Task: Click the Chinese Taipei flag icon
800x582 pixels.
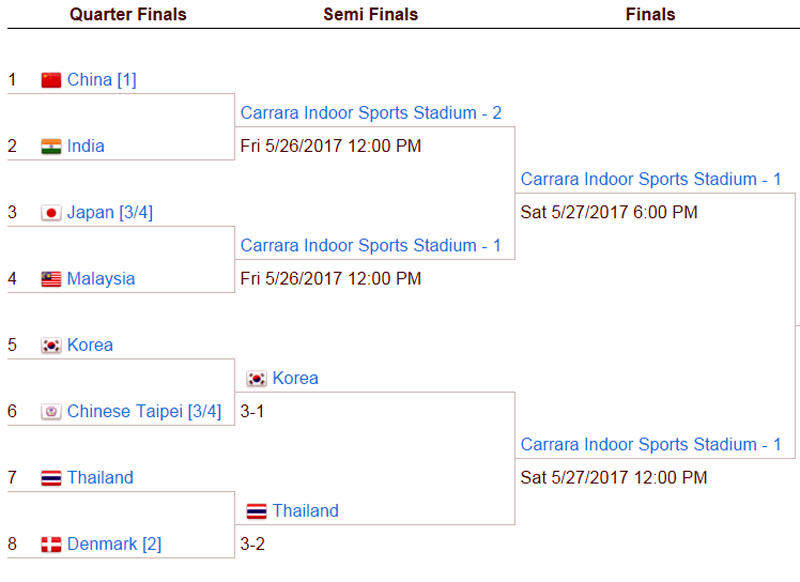Action: [51, 412]
